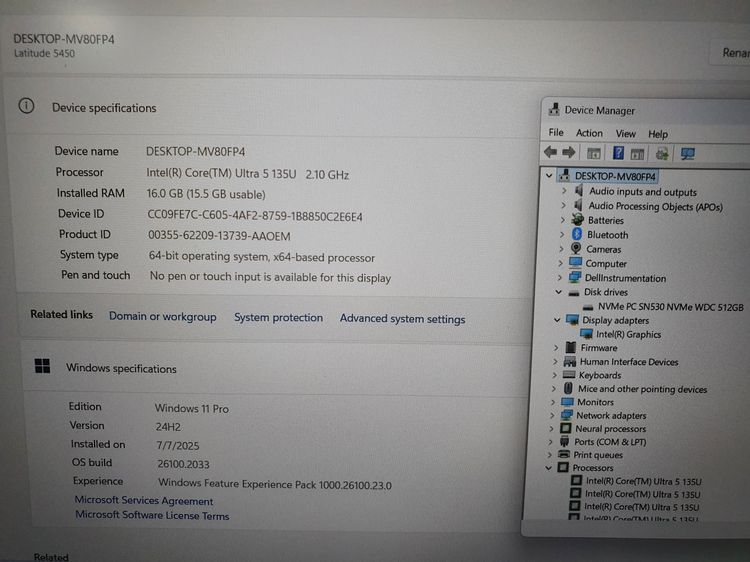
Task: Click the Edition value Windows 11 Pro
Action: (192, 408)
